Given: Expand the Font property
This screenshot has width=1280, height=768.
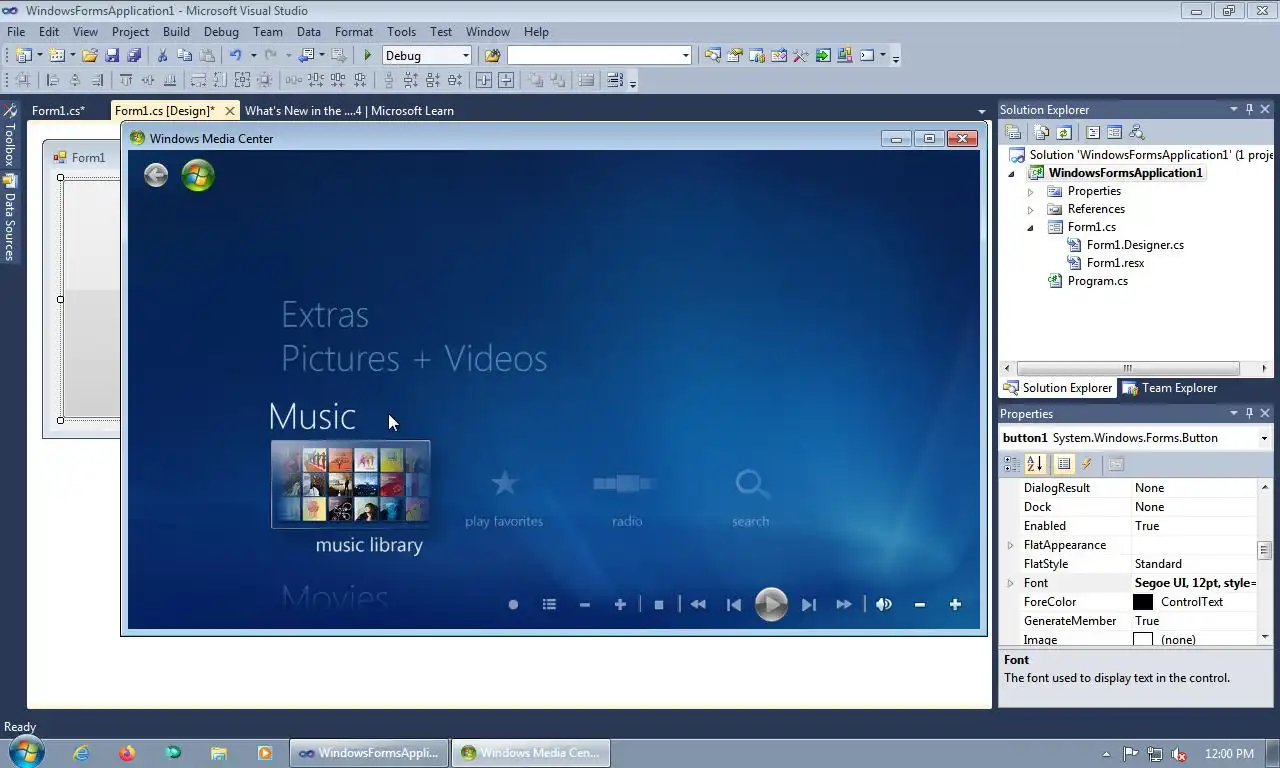Looking at the screenshot, I should [x=1010, y=583].
